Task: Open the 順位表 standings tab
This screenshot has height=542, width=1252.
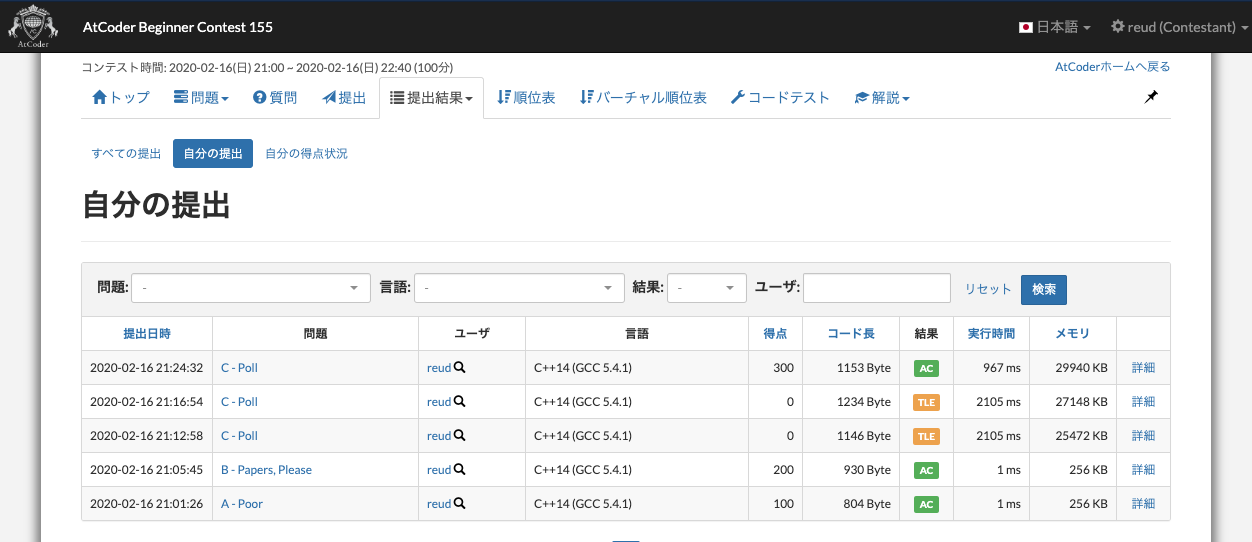Action: click(526, 98)
